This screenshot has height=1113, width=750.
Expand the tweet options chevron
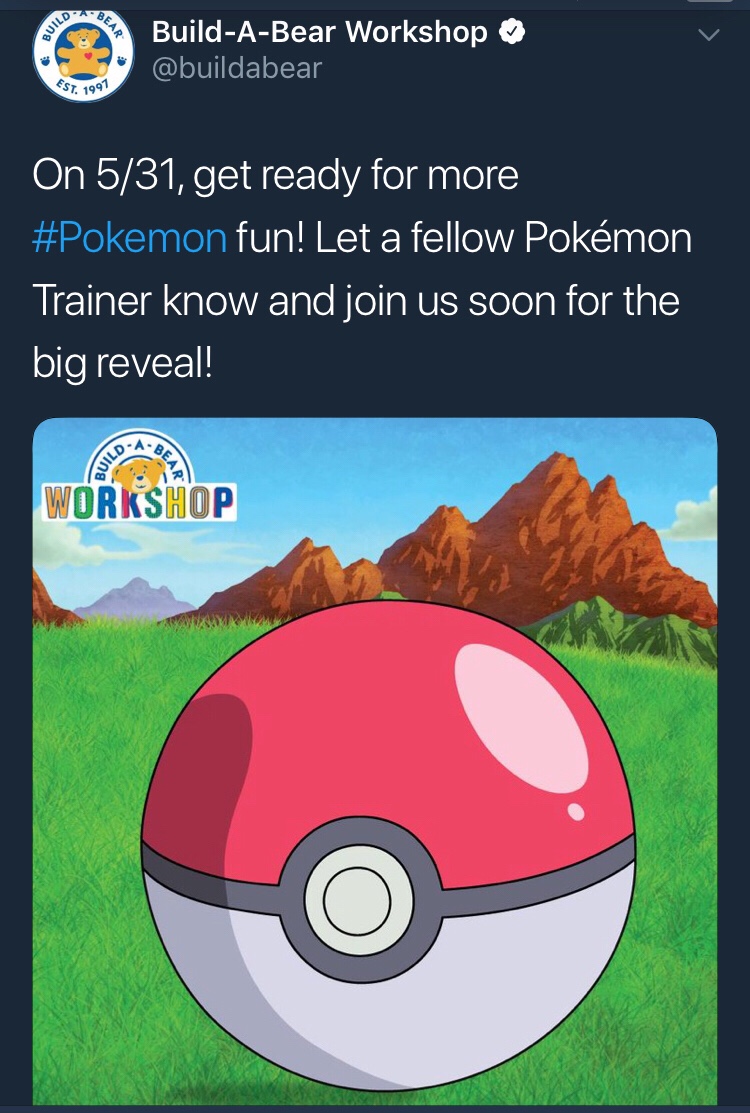click(709, 34)
